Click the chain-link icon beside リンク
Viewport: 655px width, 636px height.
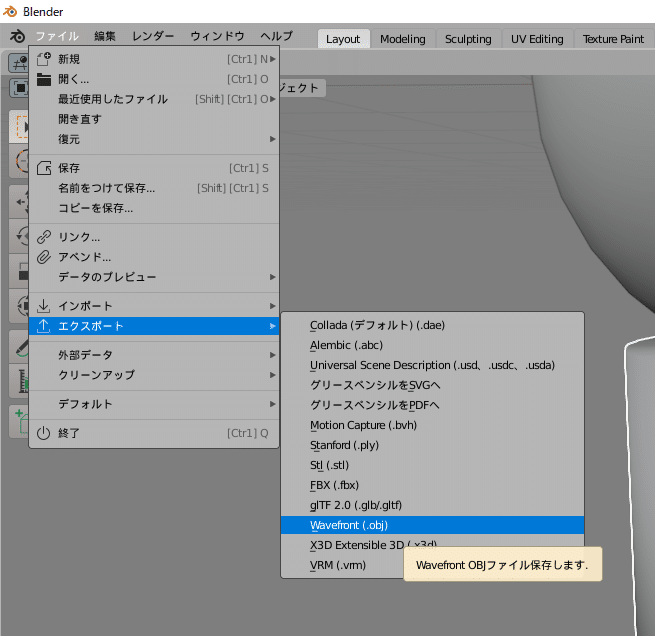click(x=44, y=237)
